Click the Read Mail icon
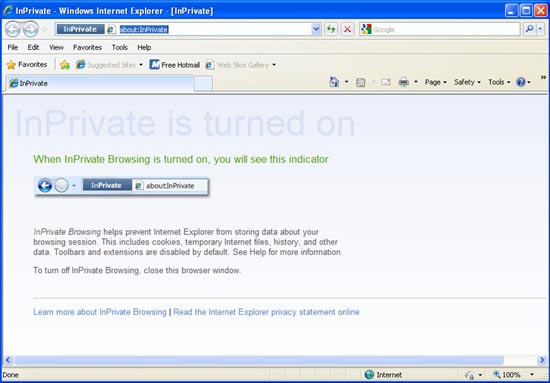550x383 pixels. 386,82
